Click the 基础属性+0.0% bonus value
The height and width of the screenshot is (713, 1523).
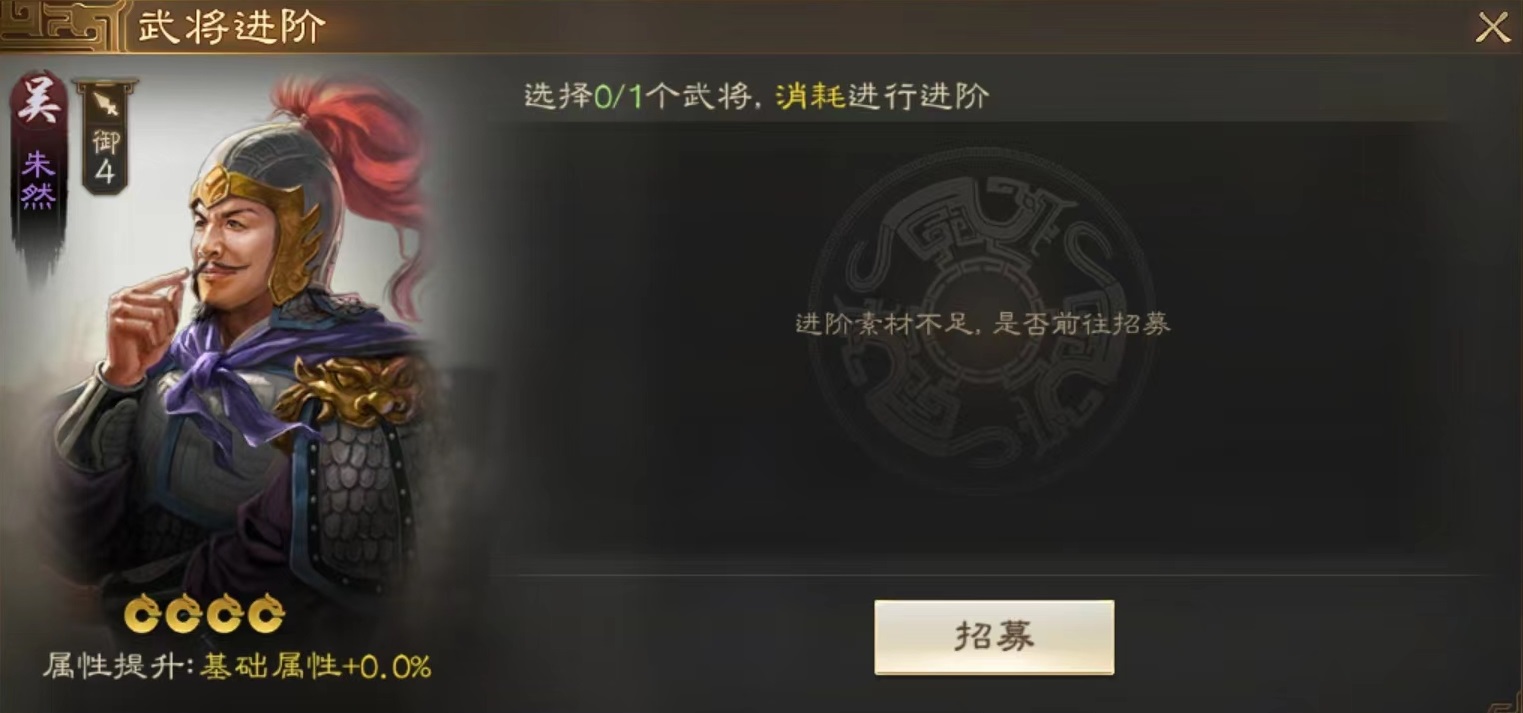point(316,666)
